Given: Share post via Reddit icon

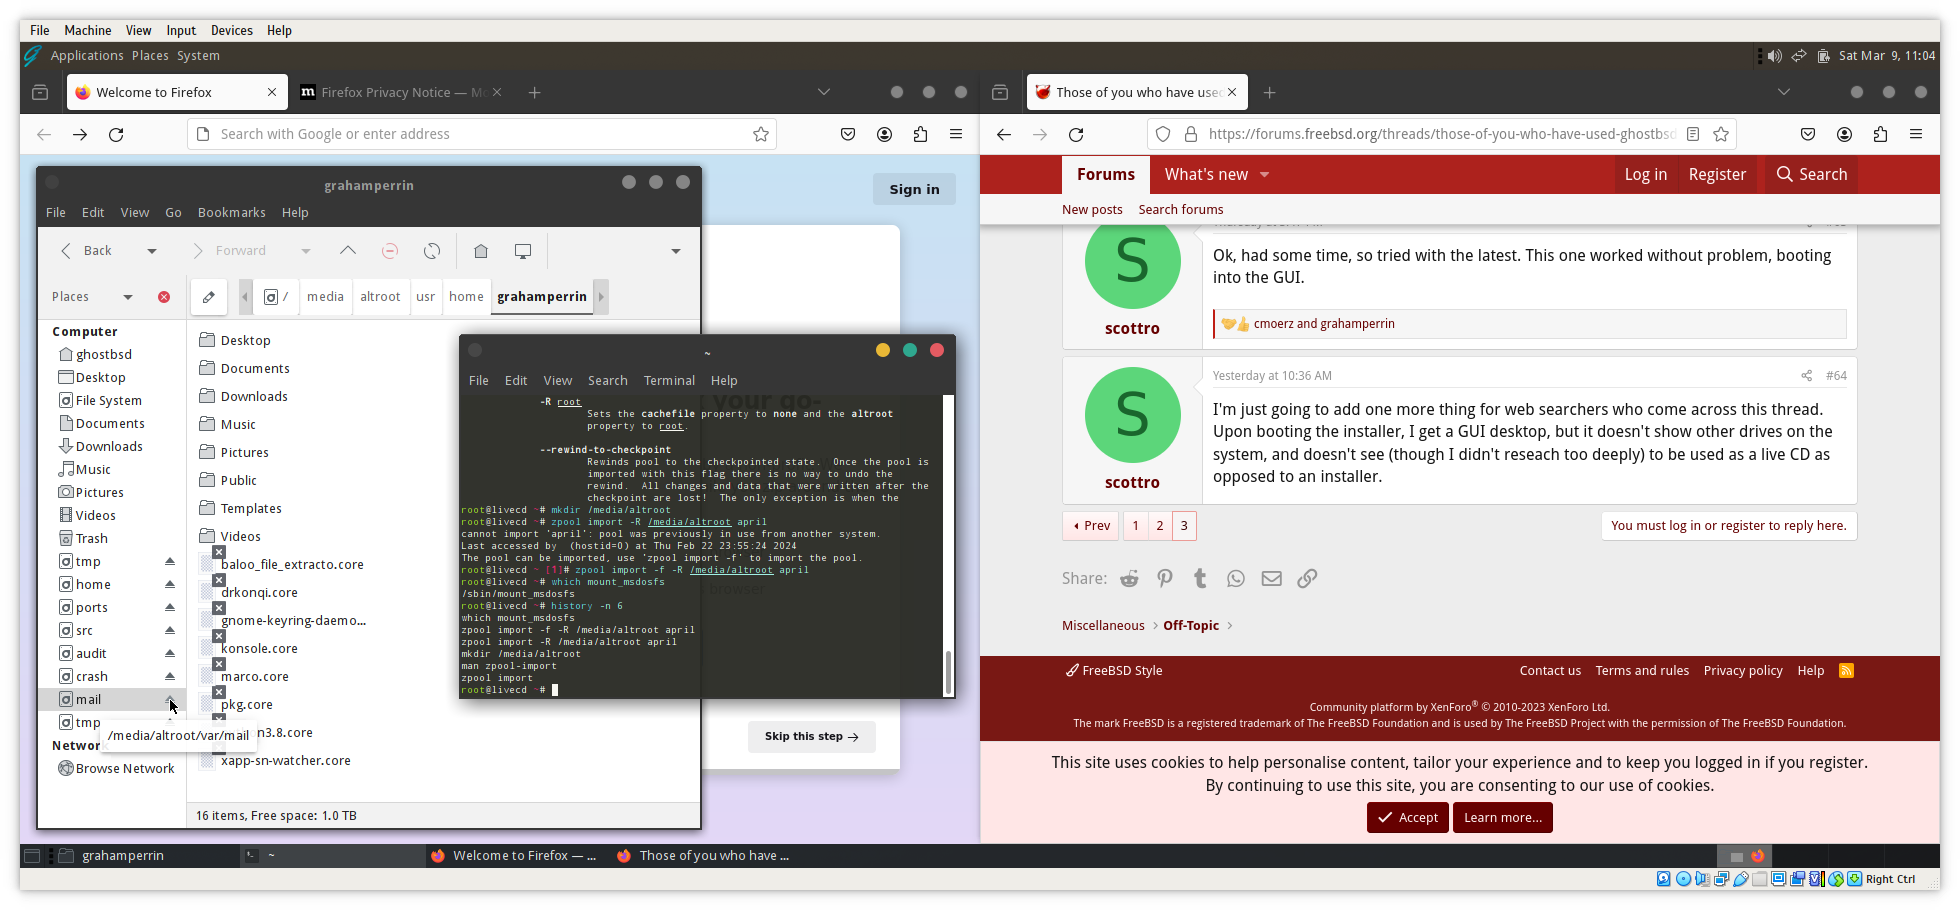Looking at the screenshot, I should (x=1129, y=579).
